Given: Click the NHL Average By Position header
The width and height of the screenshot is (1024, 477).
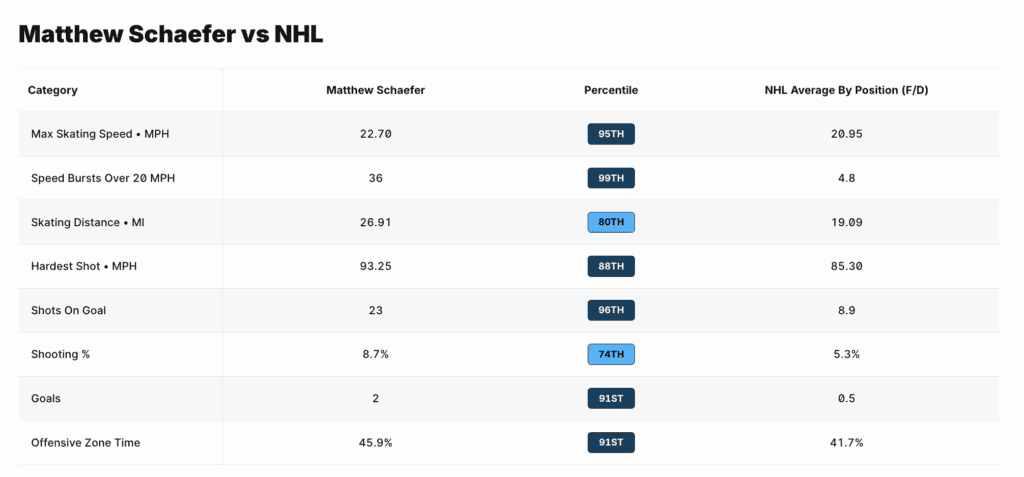Looking at the screenshot, I should (847, 90).
